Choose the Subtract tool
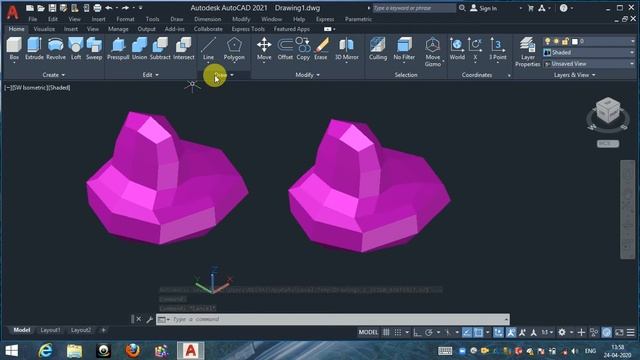This screenshot has width=640, height=360. [160, 48]
